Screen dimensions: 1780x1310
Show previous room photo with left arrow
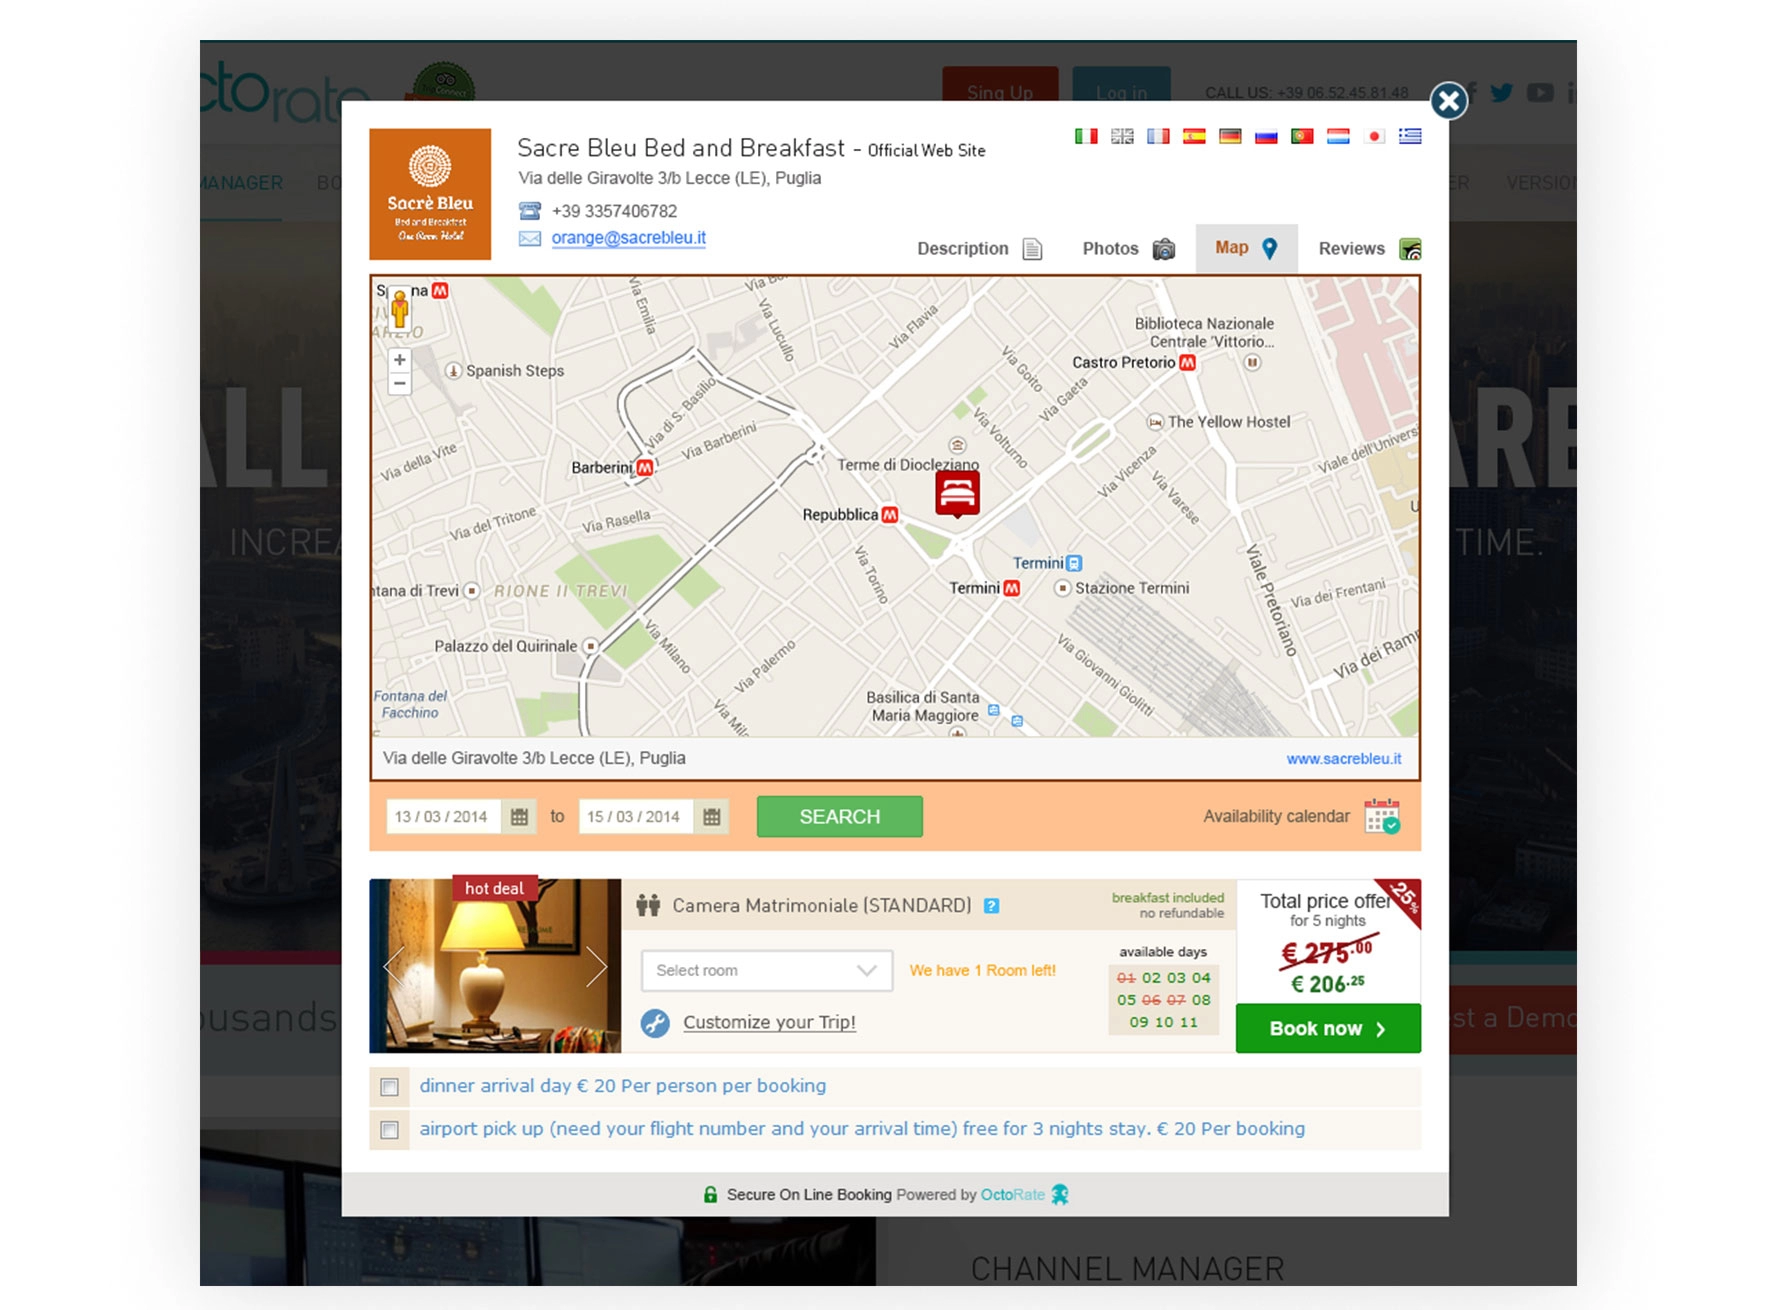(394, 966)
